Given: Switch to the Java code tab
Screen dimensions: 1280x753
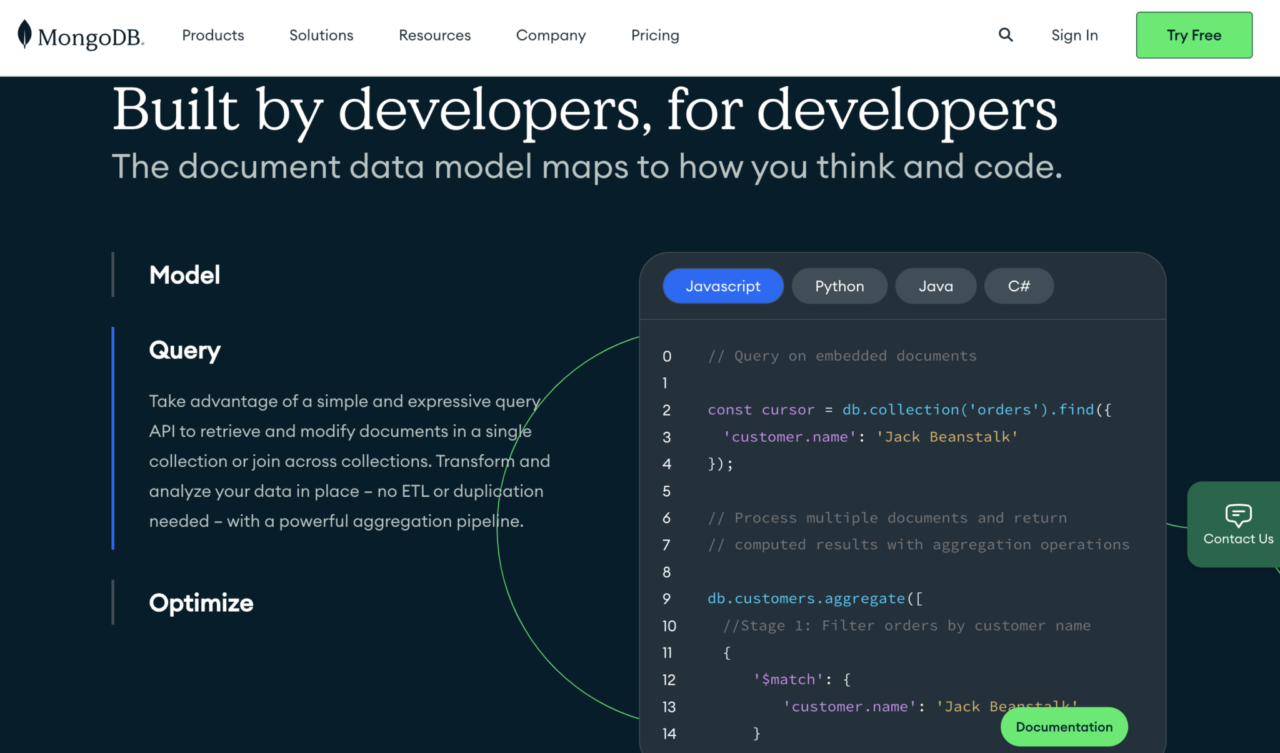Looking at the screenshot, I should (936, 286).
